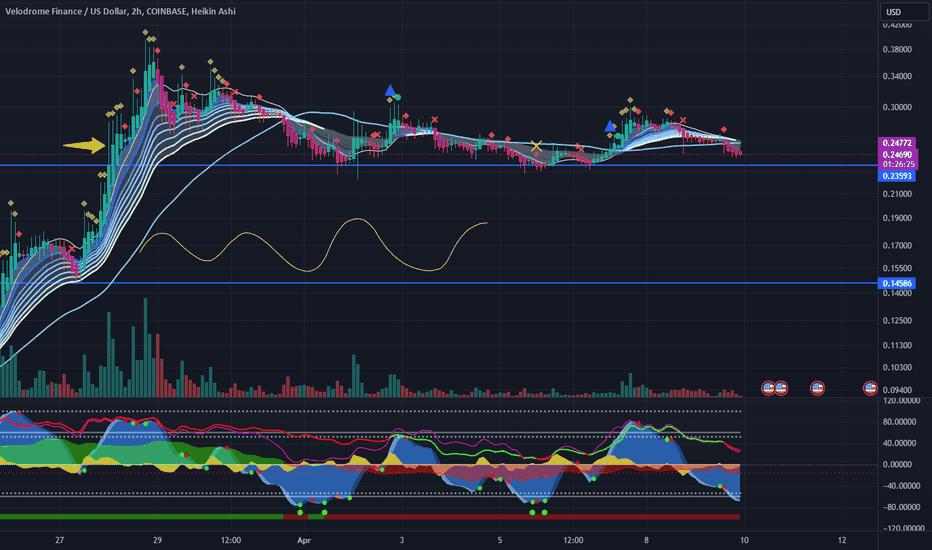
Task: Click the 0.11300 price axis tick
Action: 897,345
